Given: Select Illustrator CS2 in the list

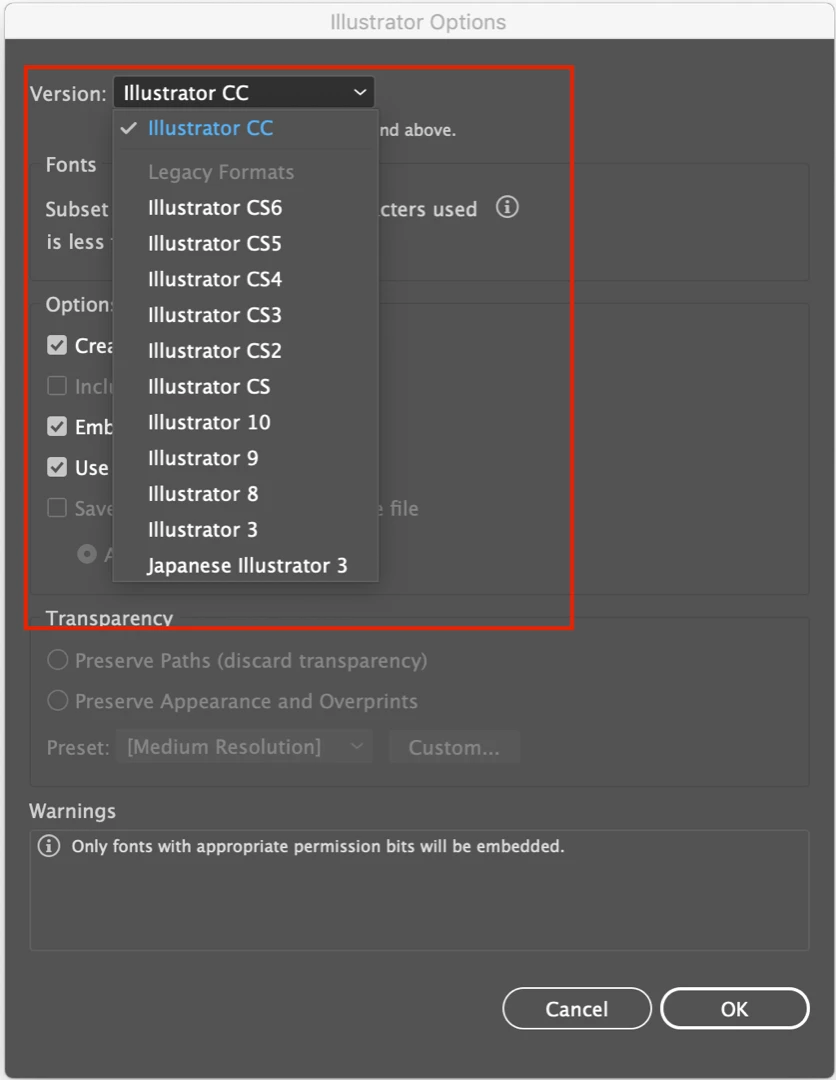Looking at the screenshot, I should (245, 351).
